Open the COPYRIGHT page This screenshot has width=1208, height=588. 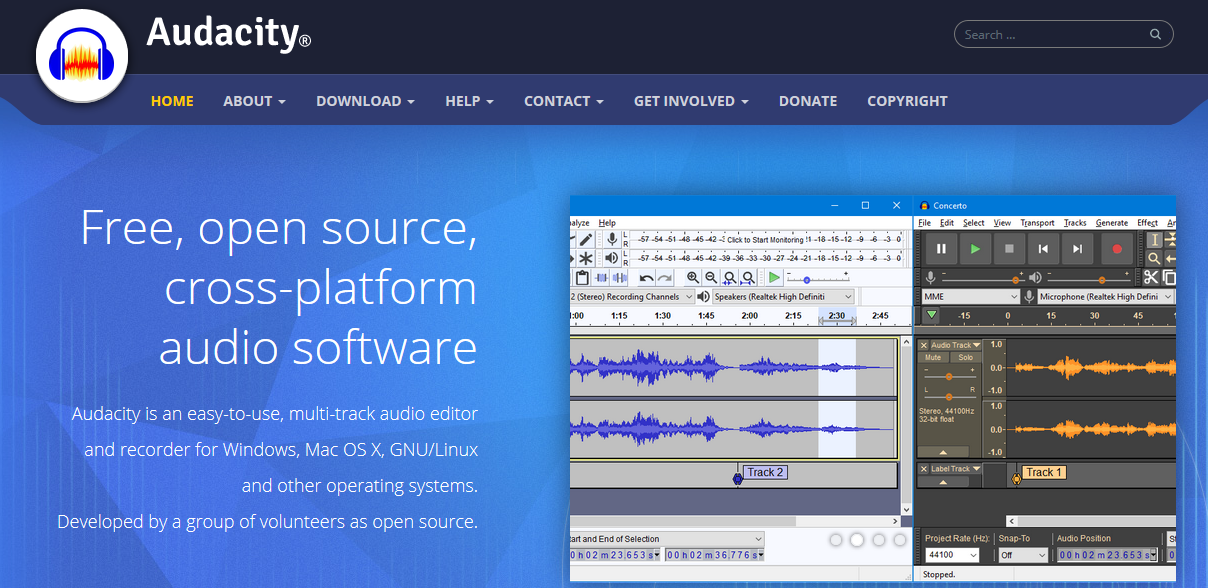[x=907, y=101]
